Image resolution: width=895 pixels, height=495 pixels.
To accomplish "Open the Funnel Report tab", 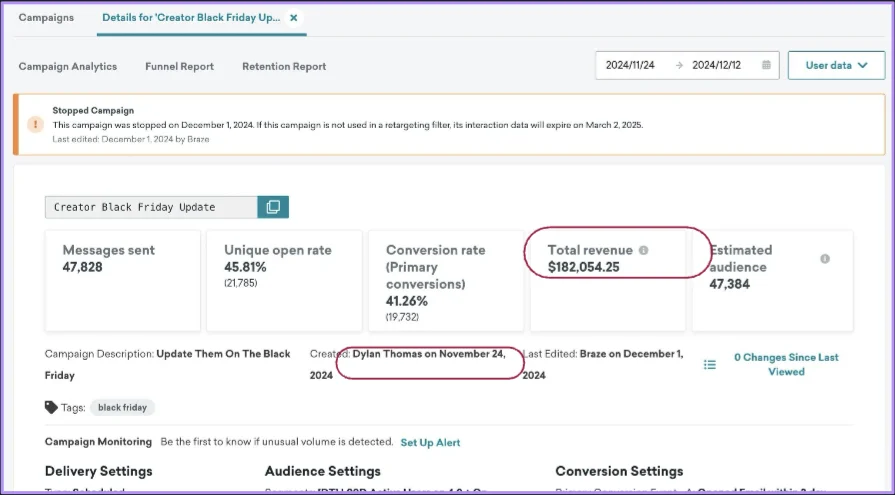I will [179, 66].
